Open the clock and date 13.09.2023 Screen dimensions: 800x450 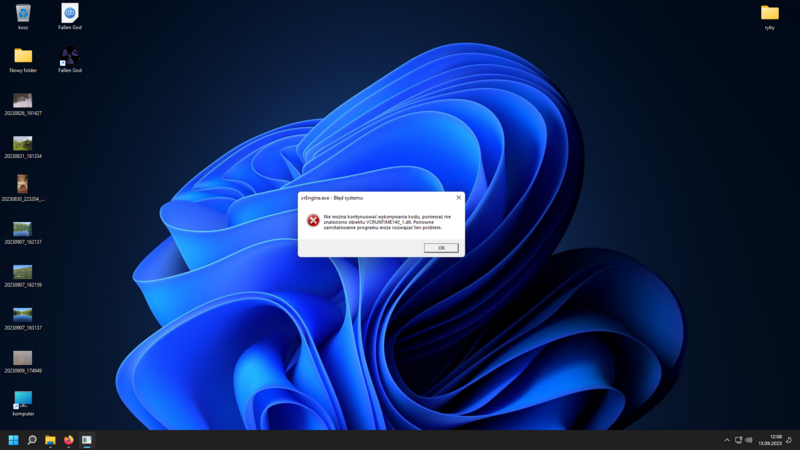tap(770, 440)
